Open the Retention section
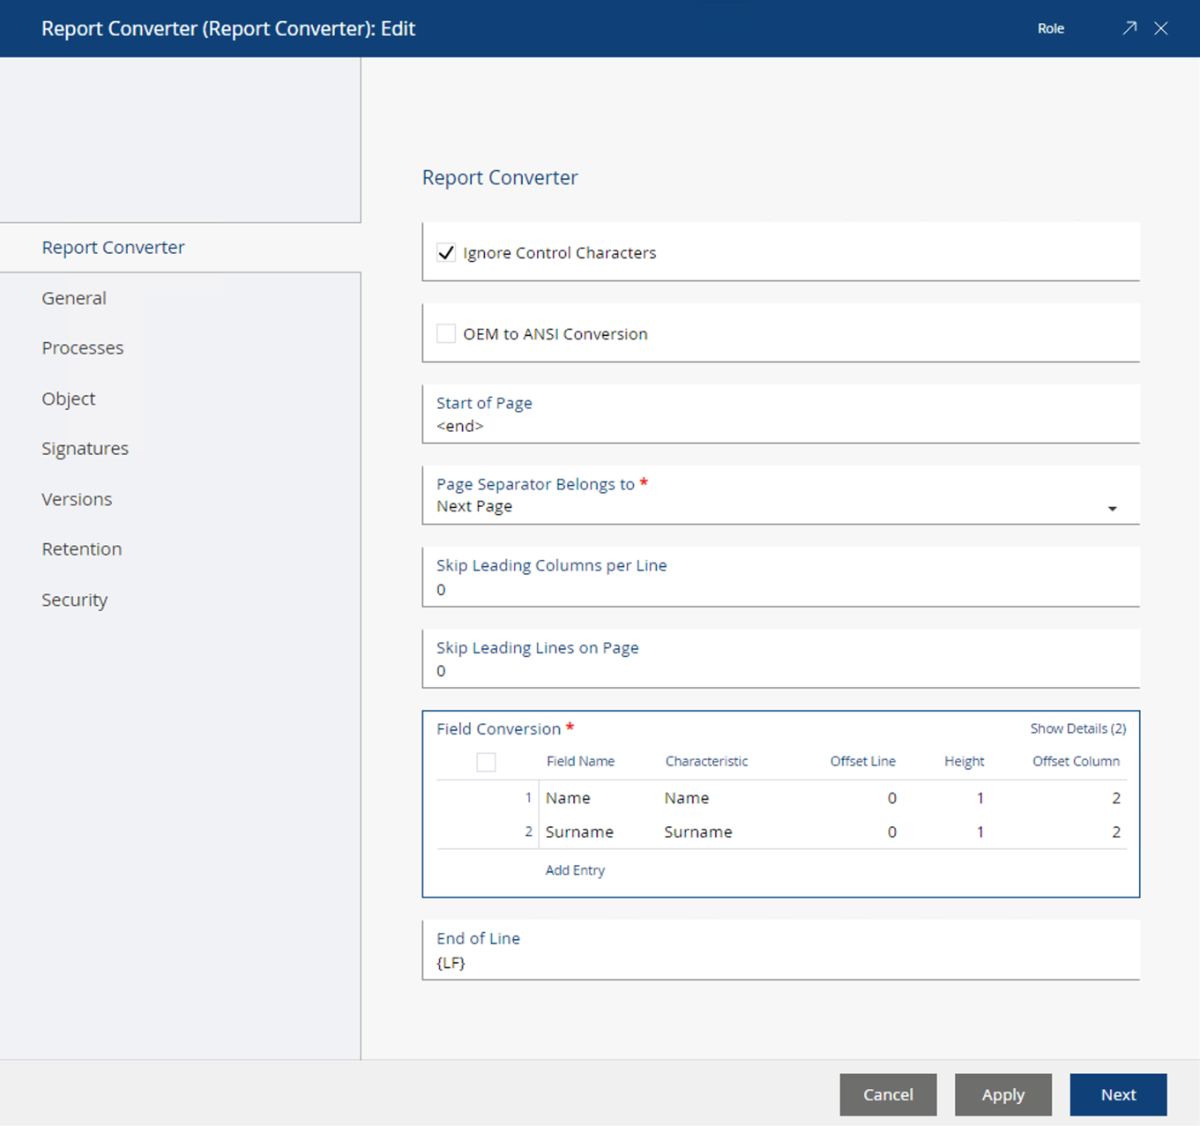The image size is (1200, 1126). [x=82, y=549]
